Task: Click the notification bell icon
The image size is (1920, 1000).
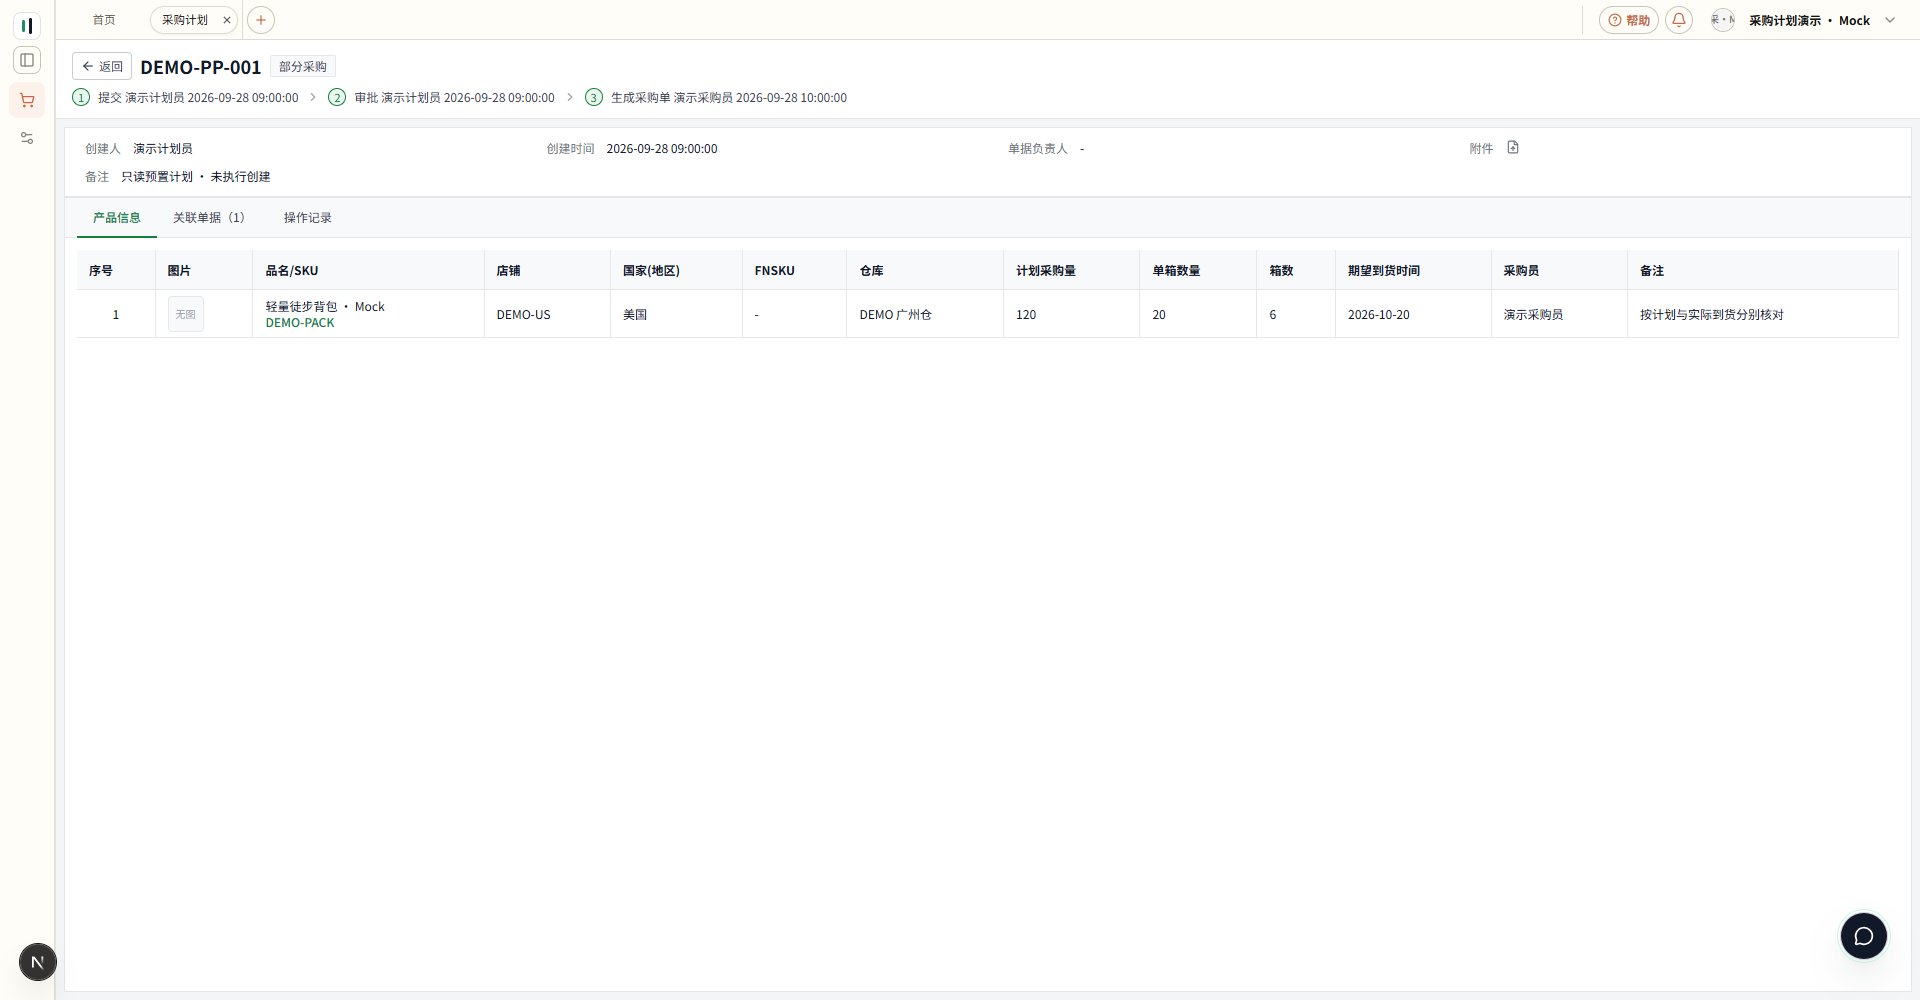Action: pos(1679,20)
